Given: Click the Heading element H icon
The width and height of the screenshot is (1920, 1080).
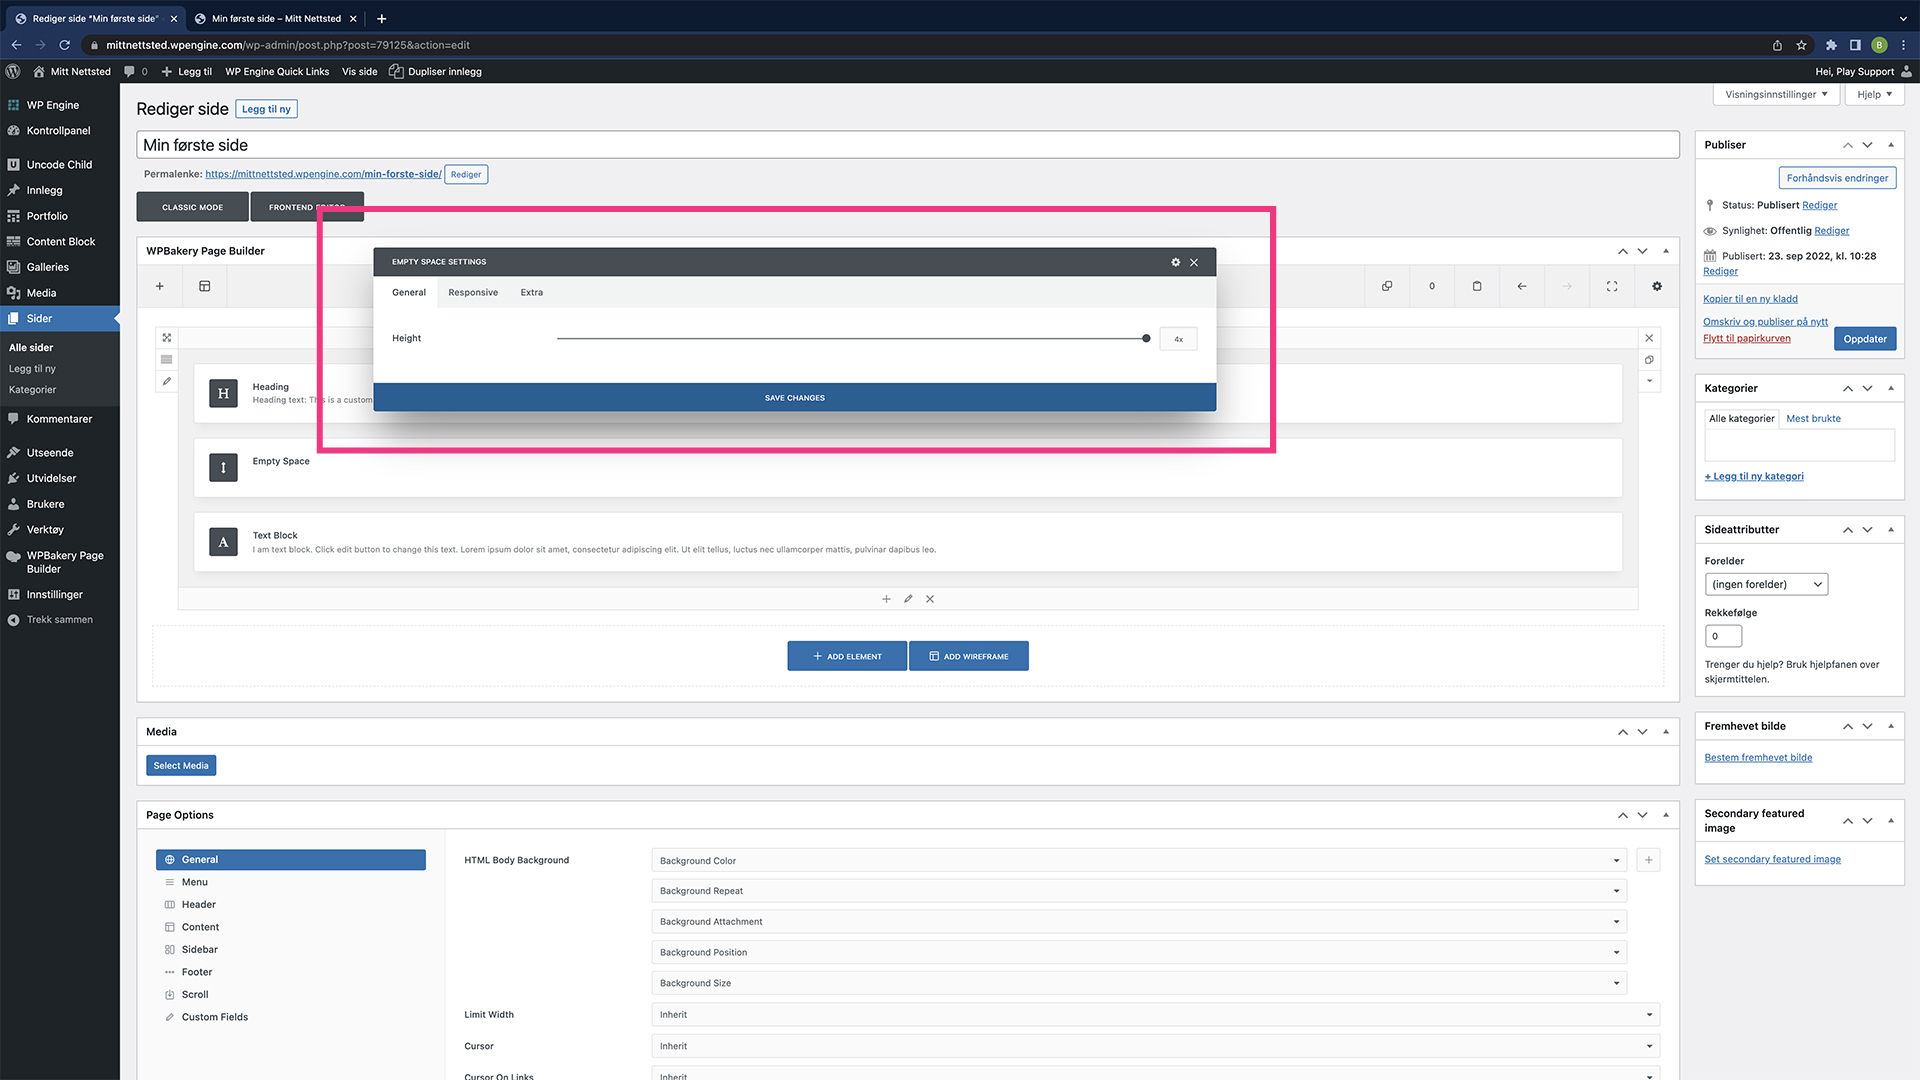Looking at the screenshot, I should click(223, 393).
